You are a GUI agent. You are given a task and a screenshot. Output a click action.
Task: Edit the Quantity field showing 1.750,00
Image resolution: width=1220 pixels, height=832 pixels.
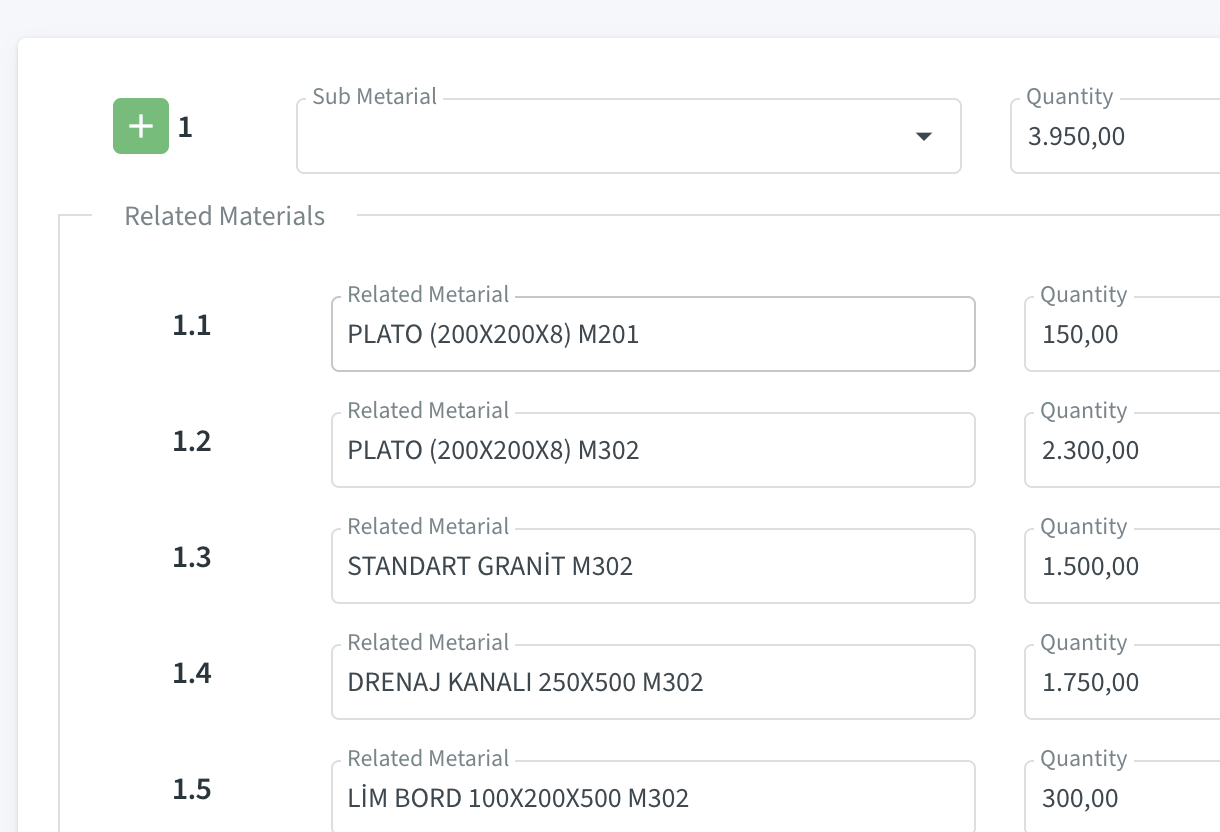1122,682
